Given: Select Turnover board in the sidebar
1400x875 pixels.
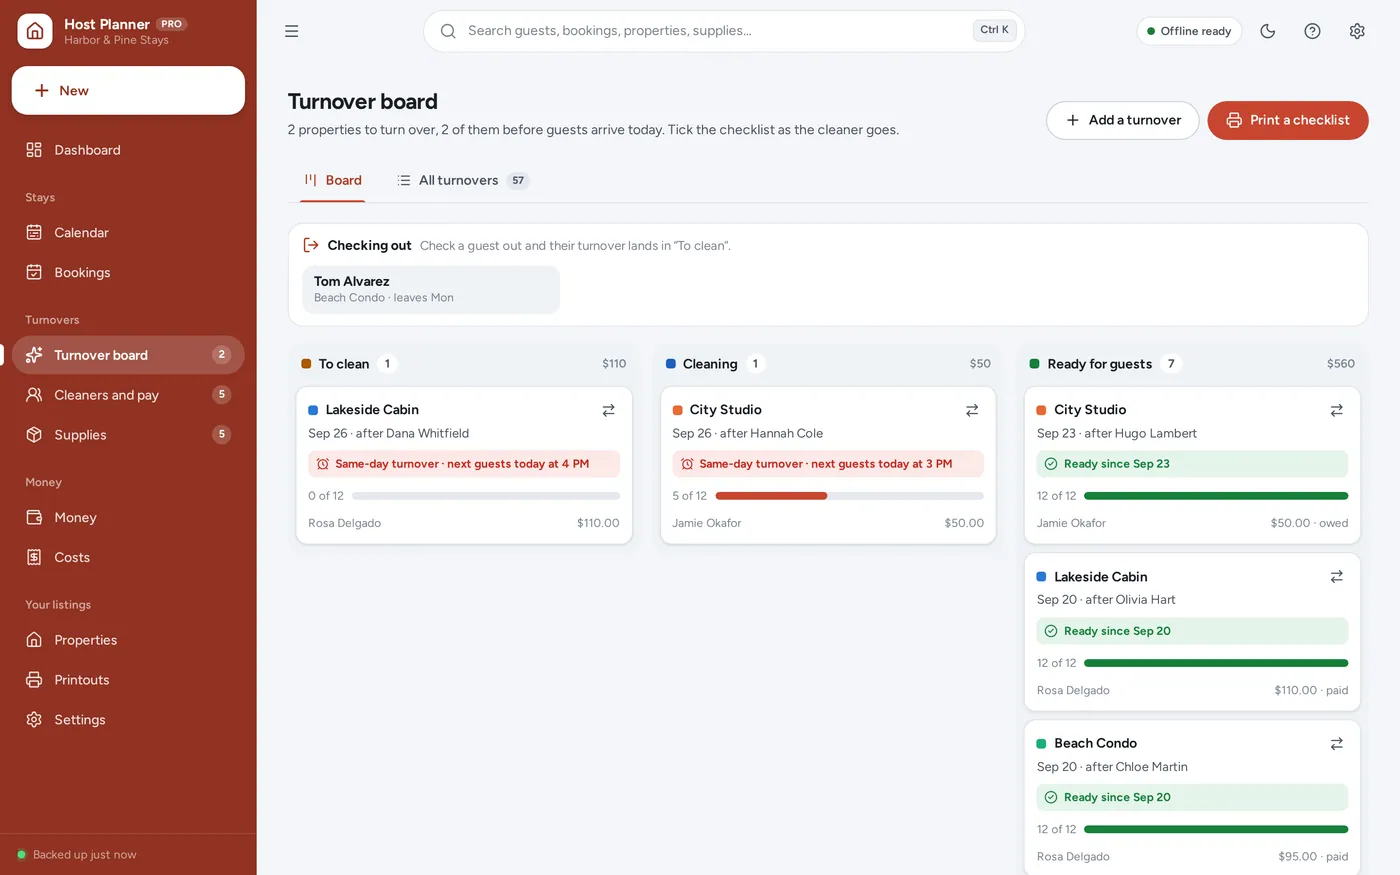Looking at the screenshot, I should tap(128, 355).
